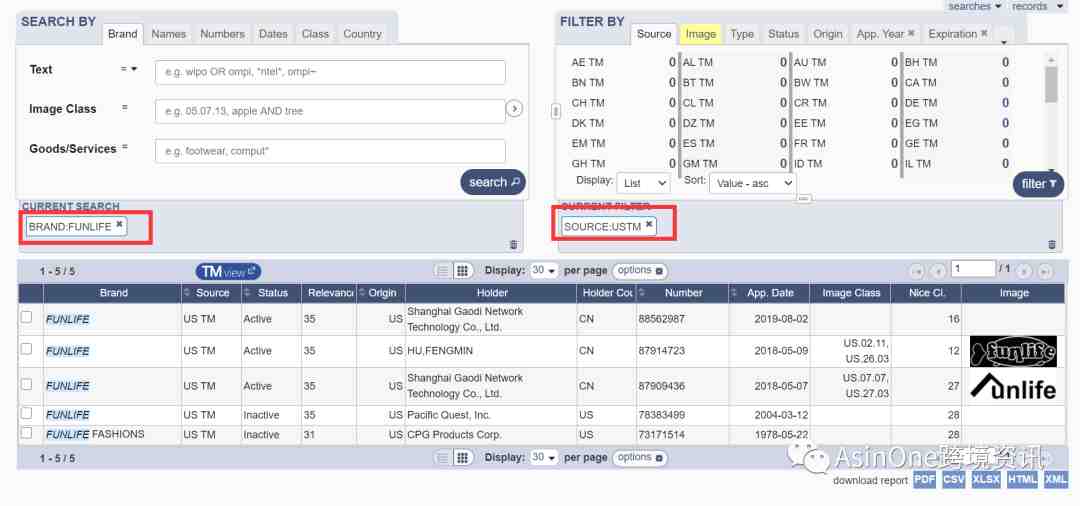The image size is (1080, 506).
Task: Expand more filter tabs arrow
Action: pyautogui.click(x=1004, y=40)
